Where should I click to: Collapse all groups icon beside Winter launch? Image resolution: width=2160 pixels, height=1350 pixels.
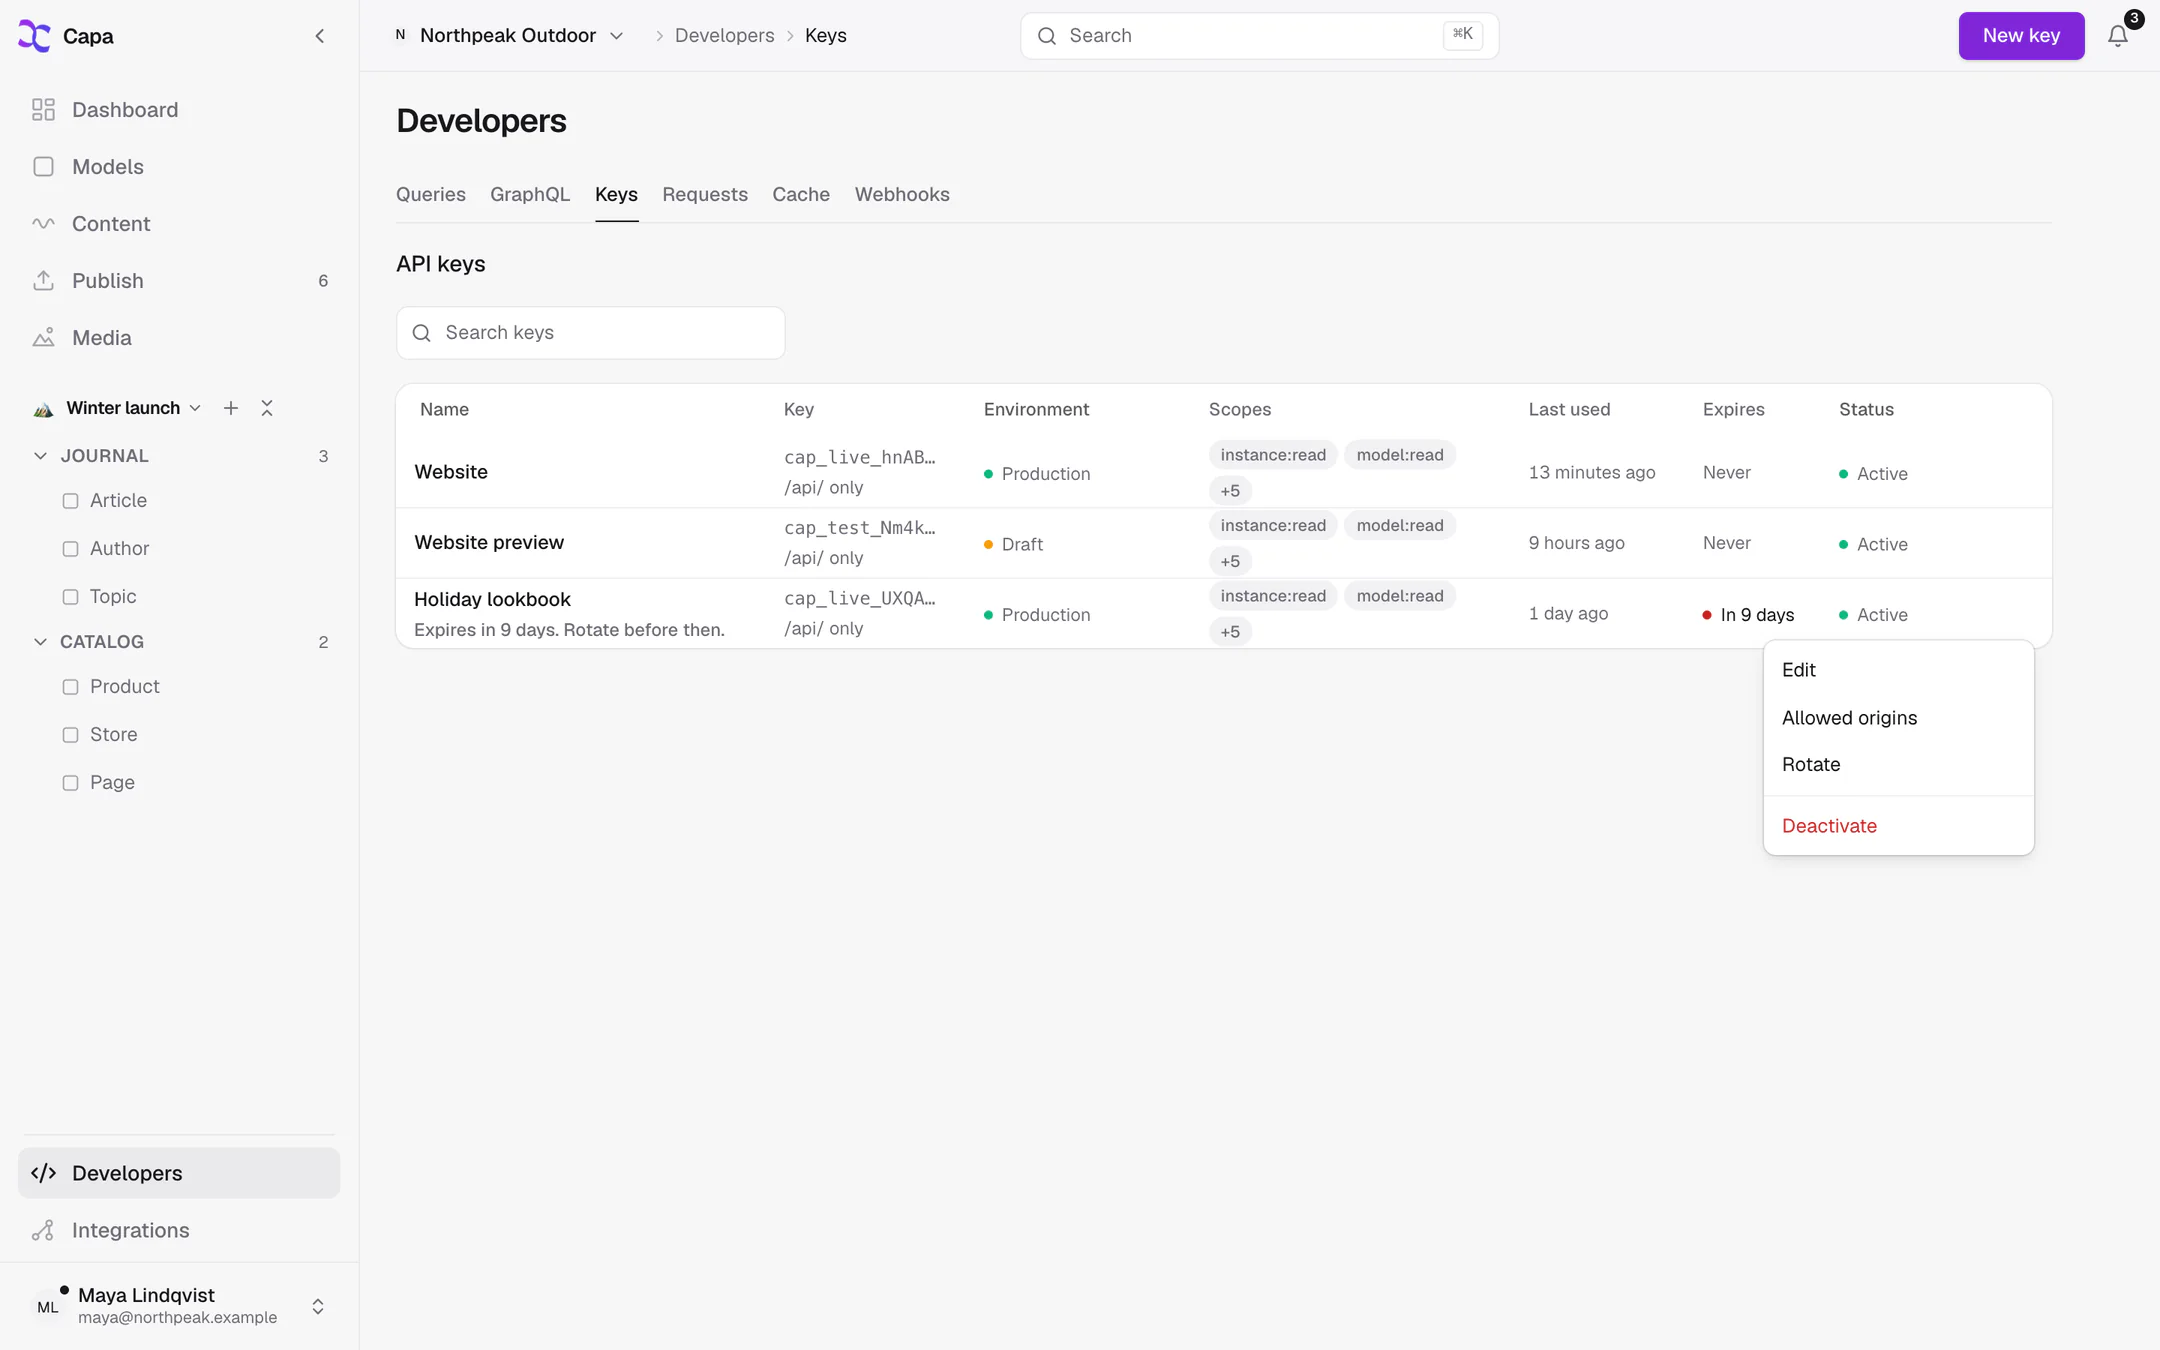coord(267,408)
